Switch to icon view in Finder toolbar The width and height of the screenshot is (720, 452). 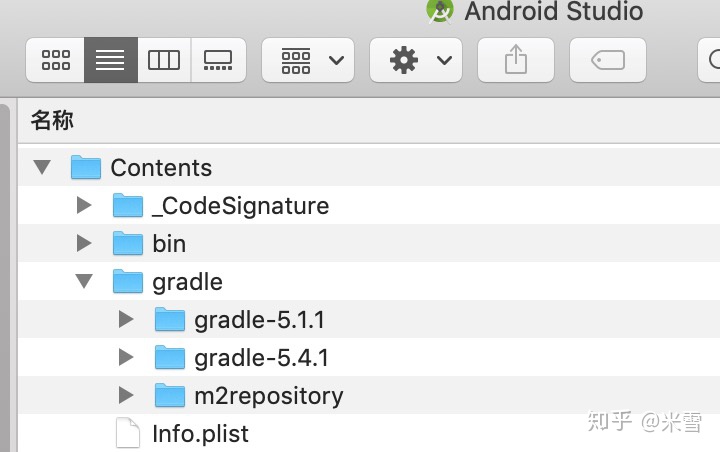pyautogui.click(x=55, y=61)
